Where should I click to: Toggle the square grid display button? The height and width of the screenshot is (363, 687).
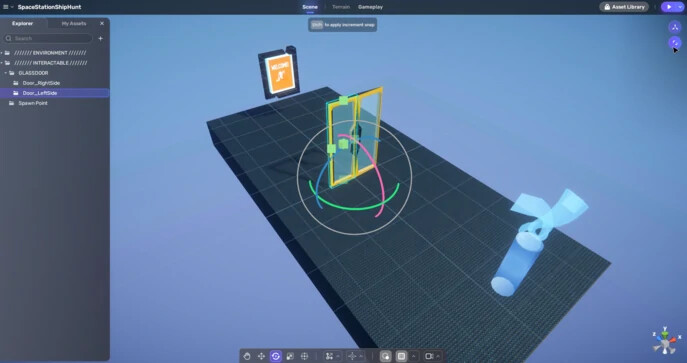401,356
